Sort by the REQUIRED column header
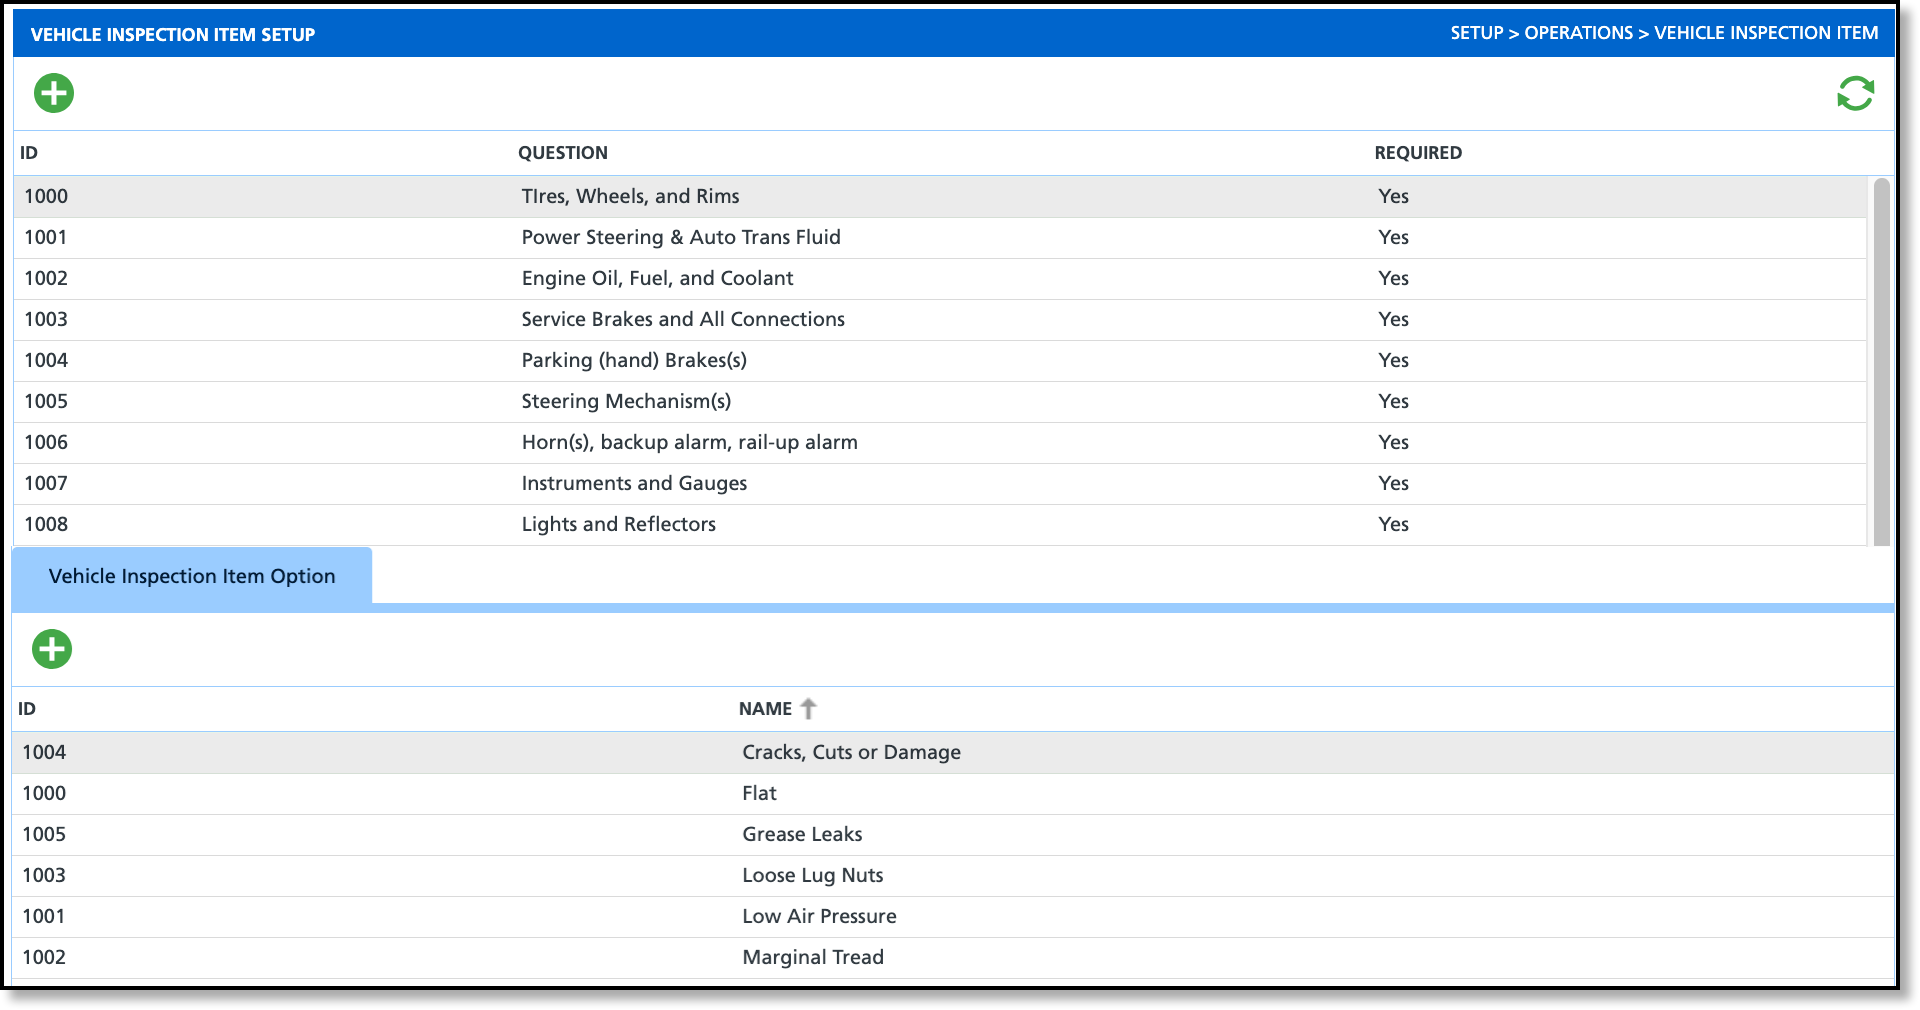 1418,153
